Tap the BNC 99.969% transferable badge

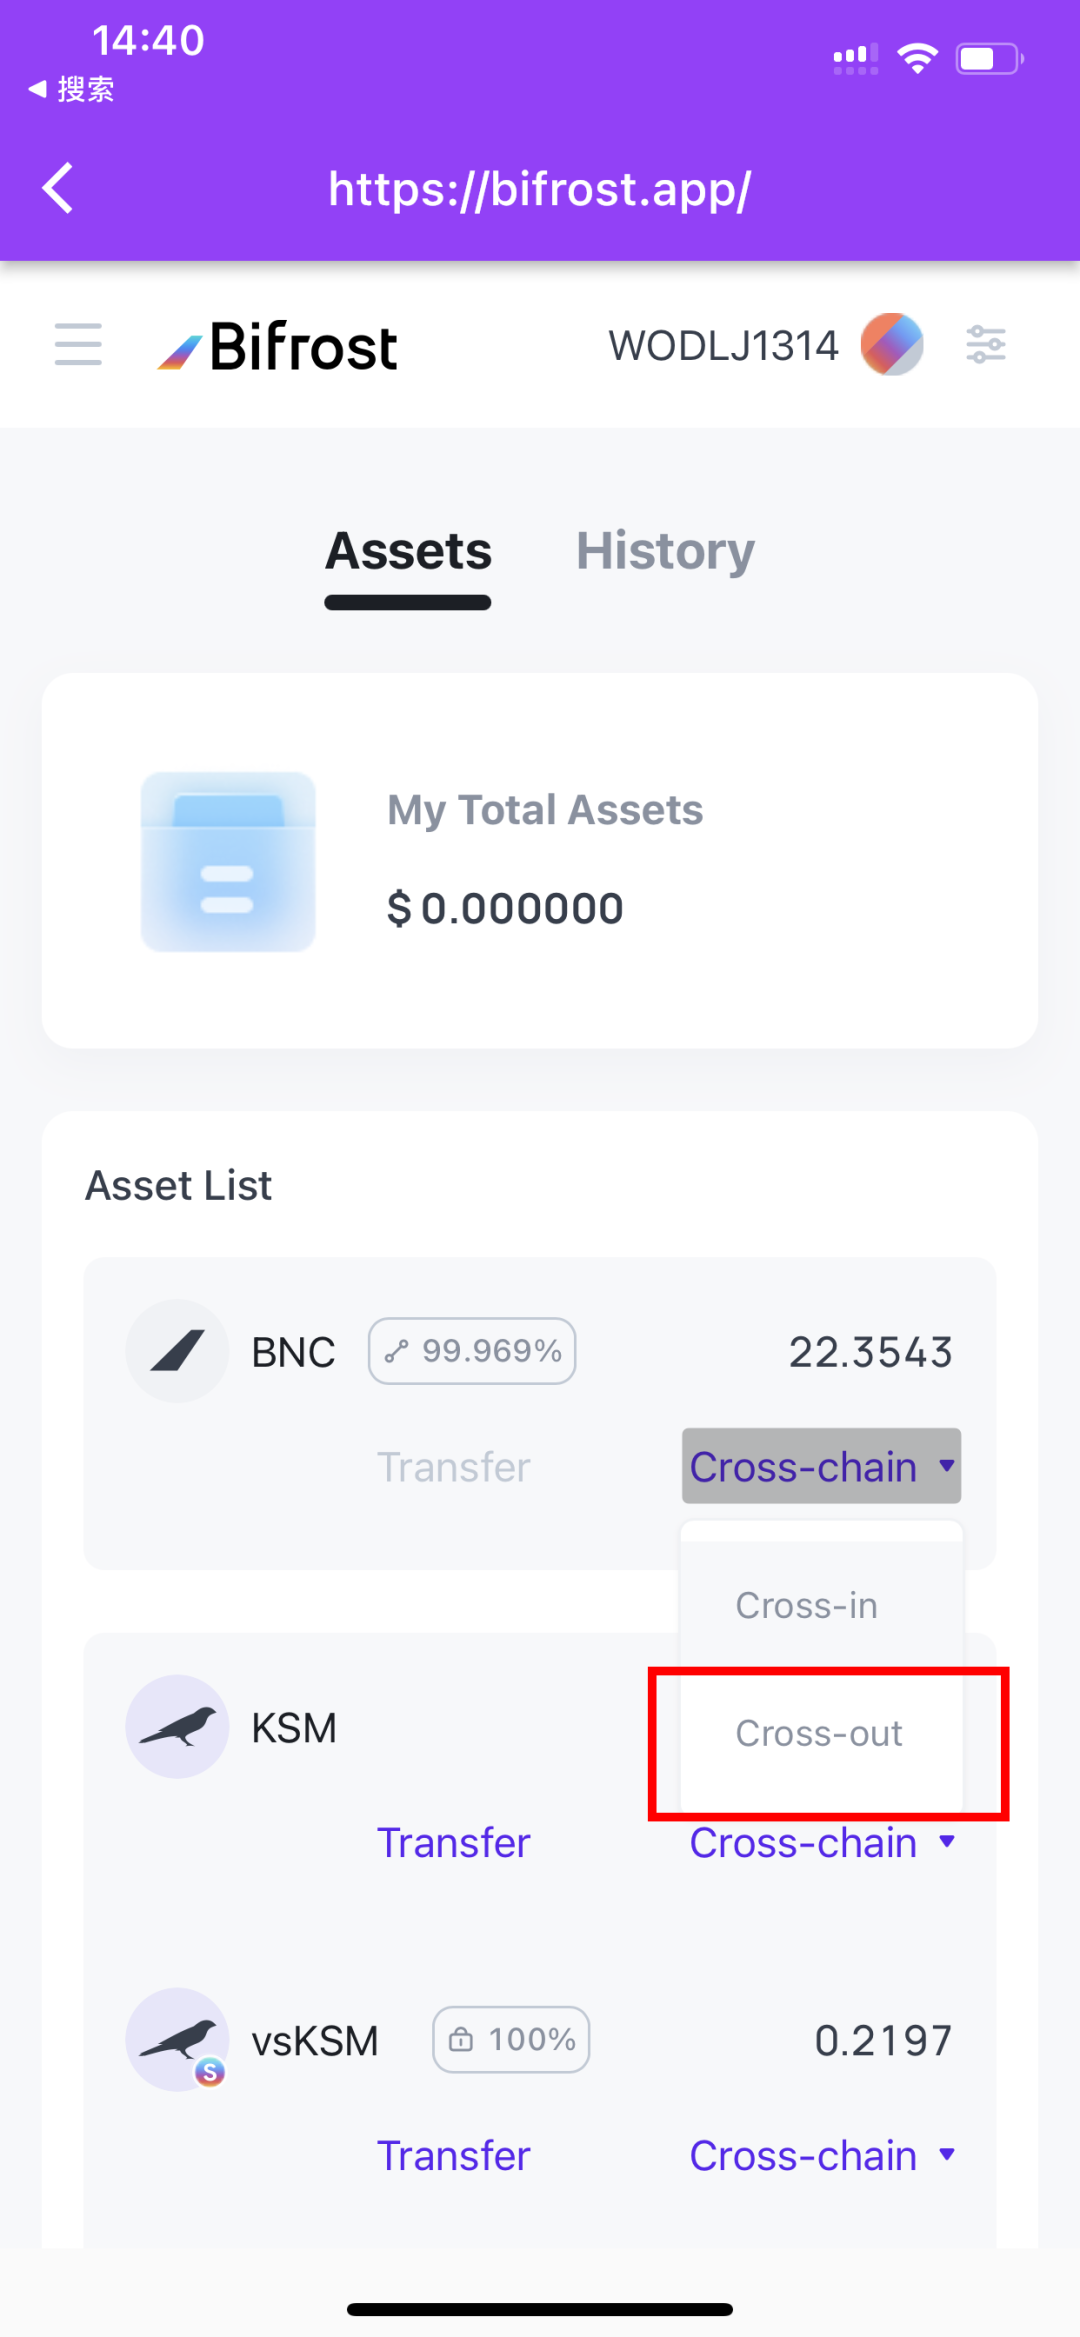click(x=472, y=1351)
